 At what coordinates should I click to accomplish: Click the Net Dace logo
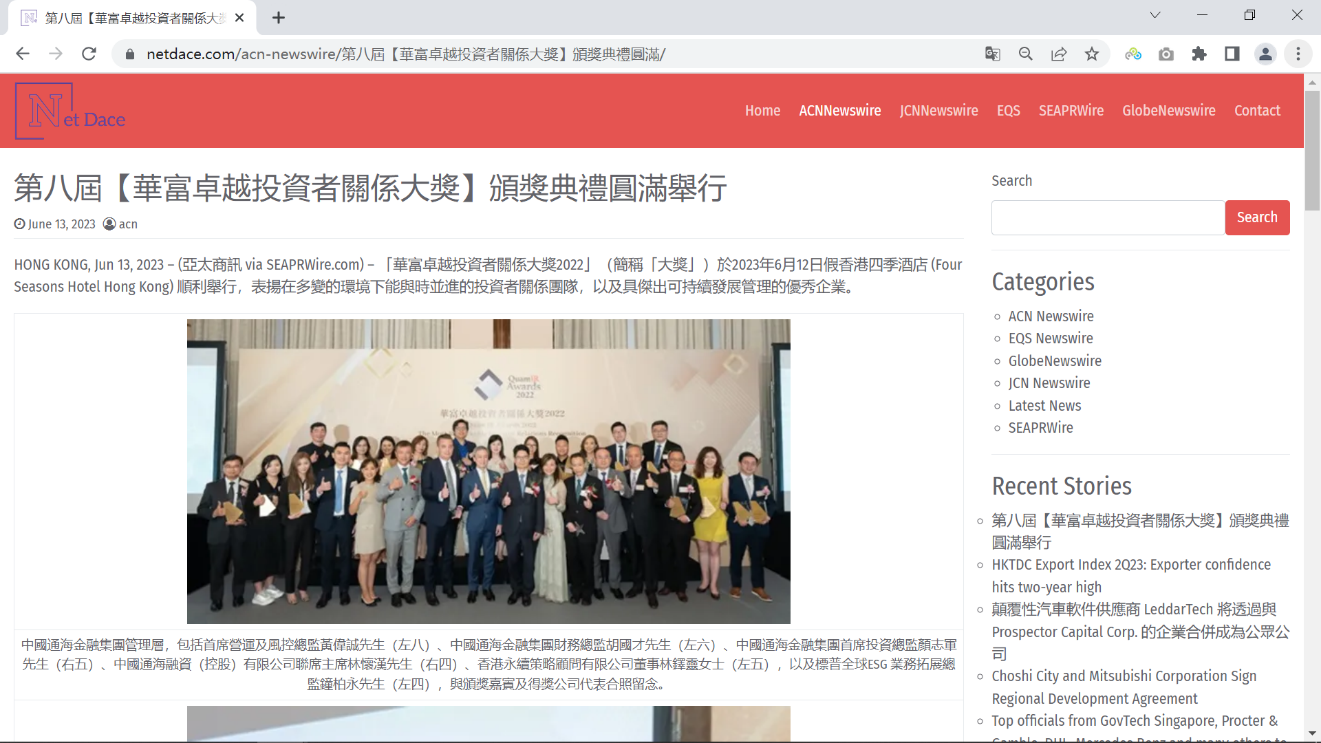(x=70, y=111)
